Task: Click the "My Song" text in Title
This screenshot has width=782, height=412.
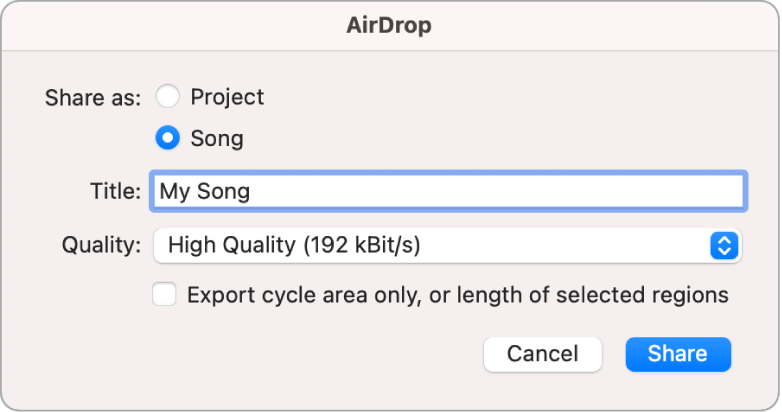Action: pos(205,191)
